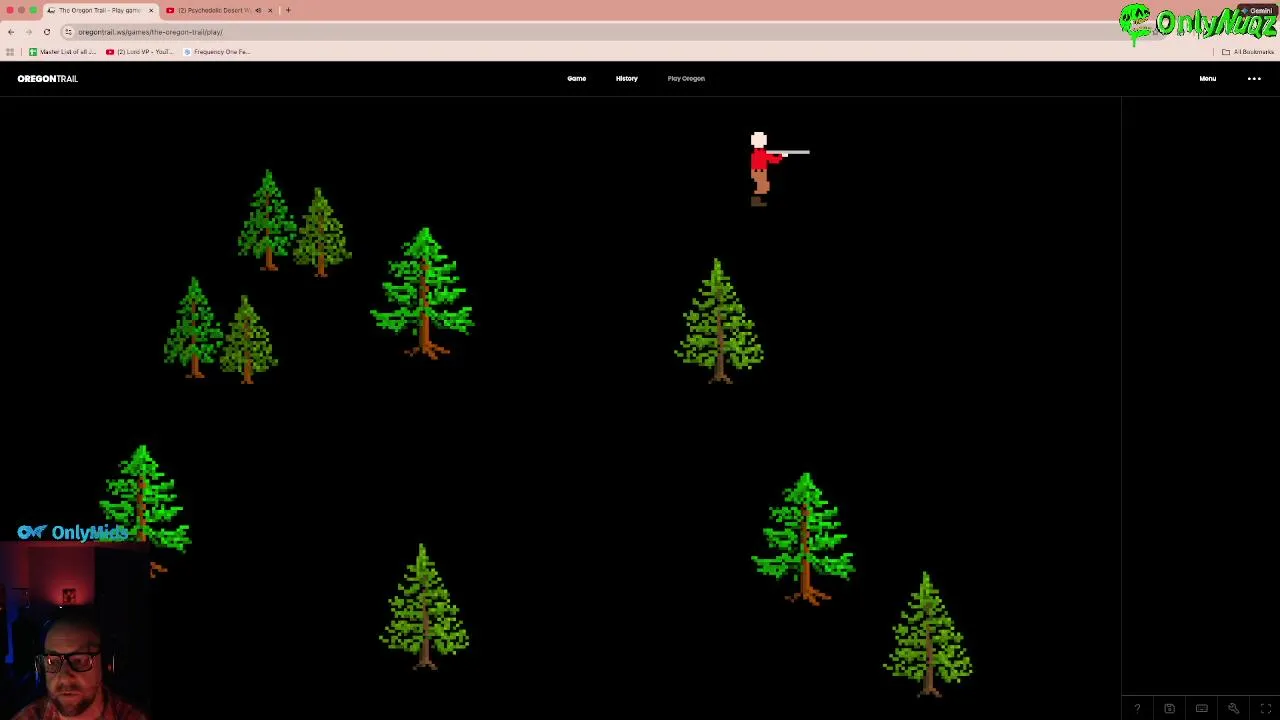Click the site info icon in address bar

pos(68,32)
